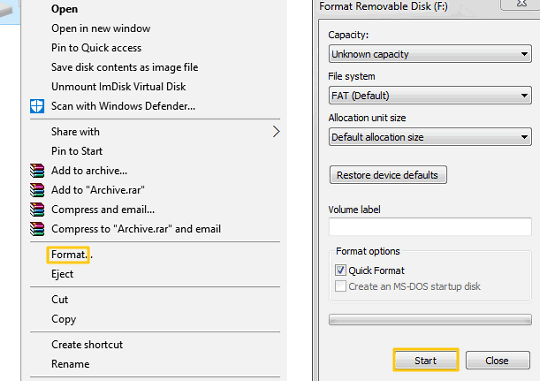This screenshot has height=381, width=540.
Task: Click Restore device defaults button
Action: (x=388, y=175)
